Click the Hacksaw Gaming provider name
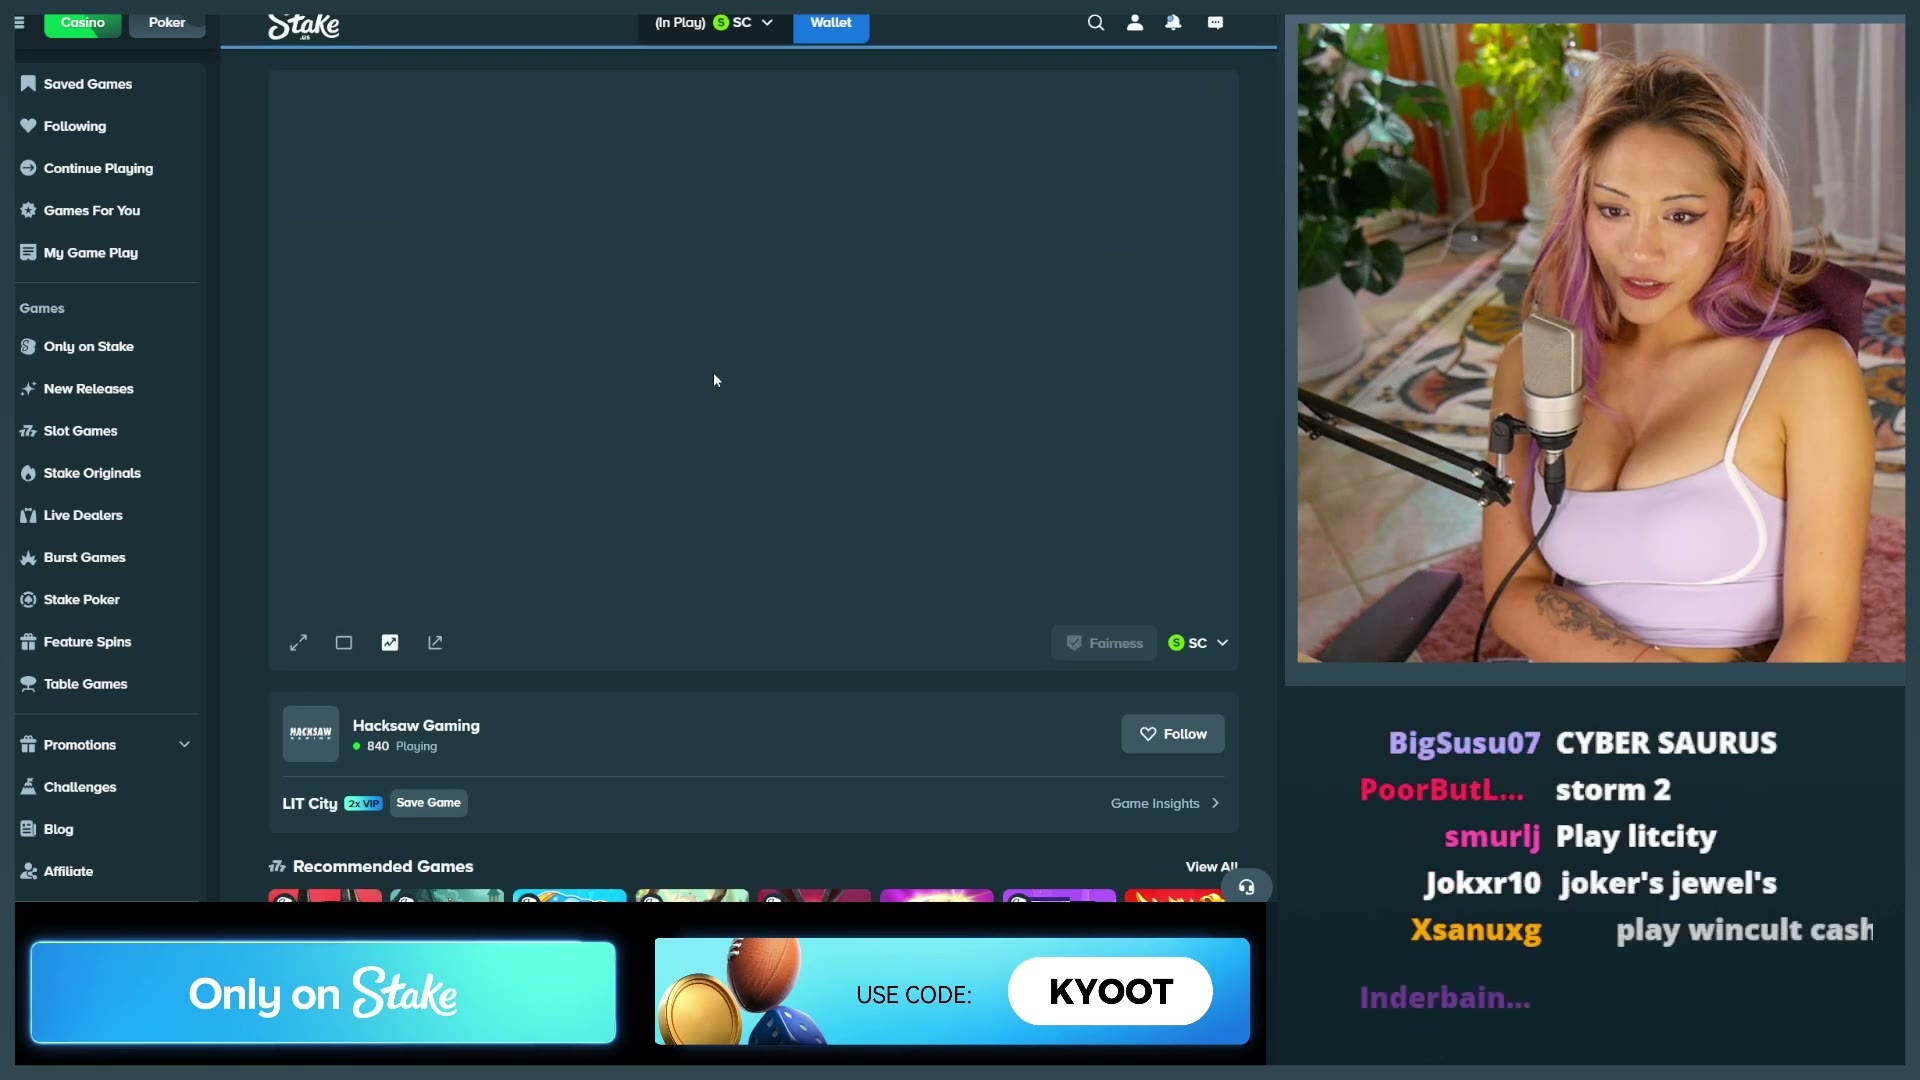1920x1080 pixels. click(416, 726)
